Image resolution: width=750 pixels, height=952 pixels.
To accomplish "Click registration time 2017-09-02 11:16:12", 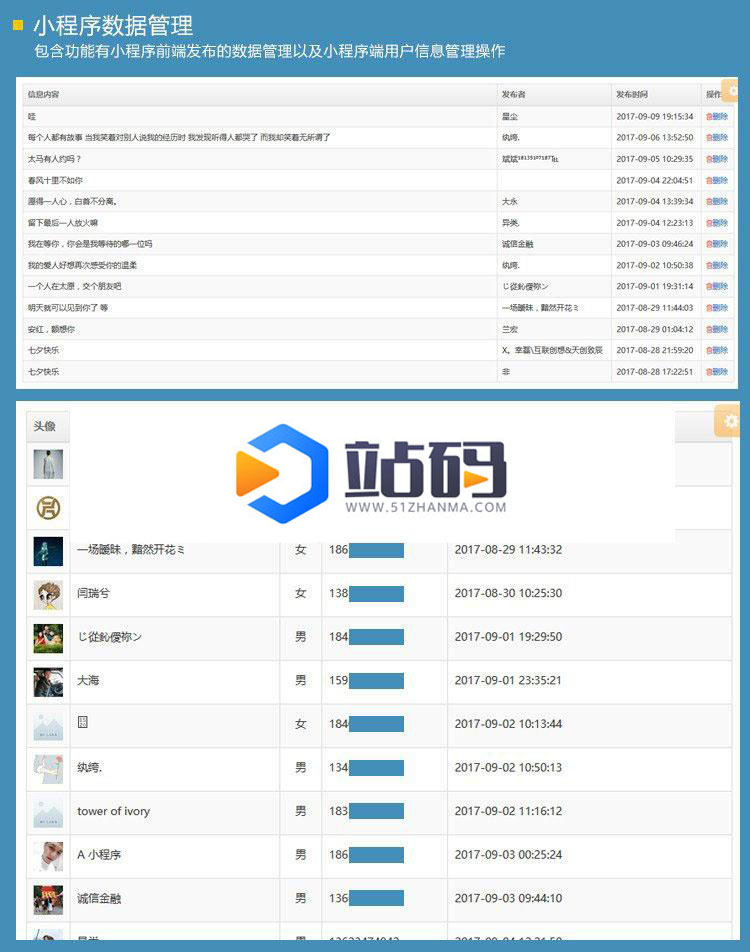I will point(508,811).
